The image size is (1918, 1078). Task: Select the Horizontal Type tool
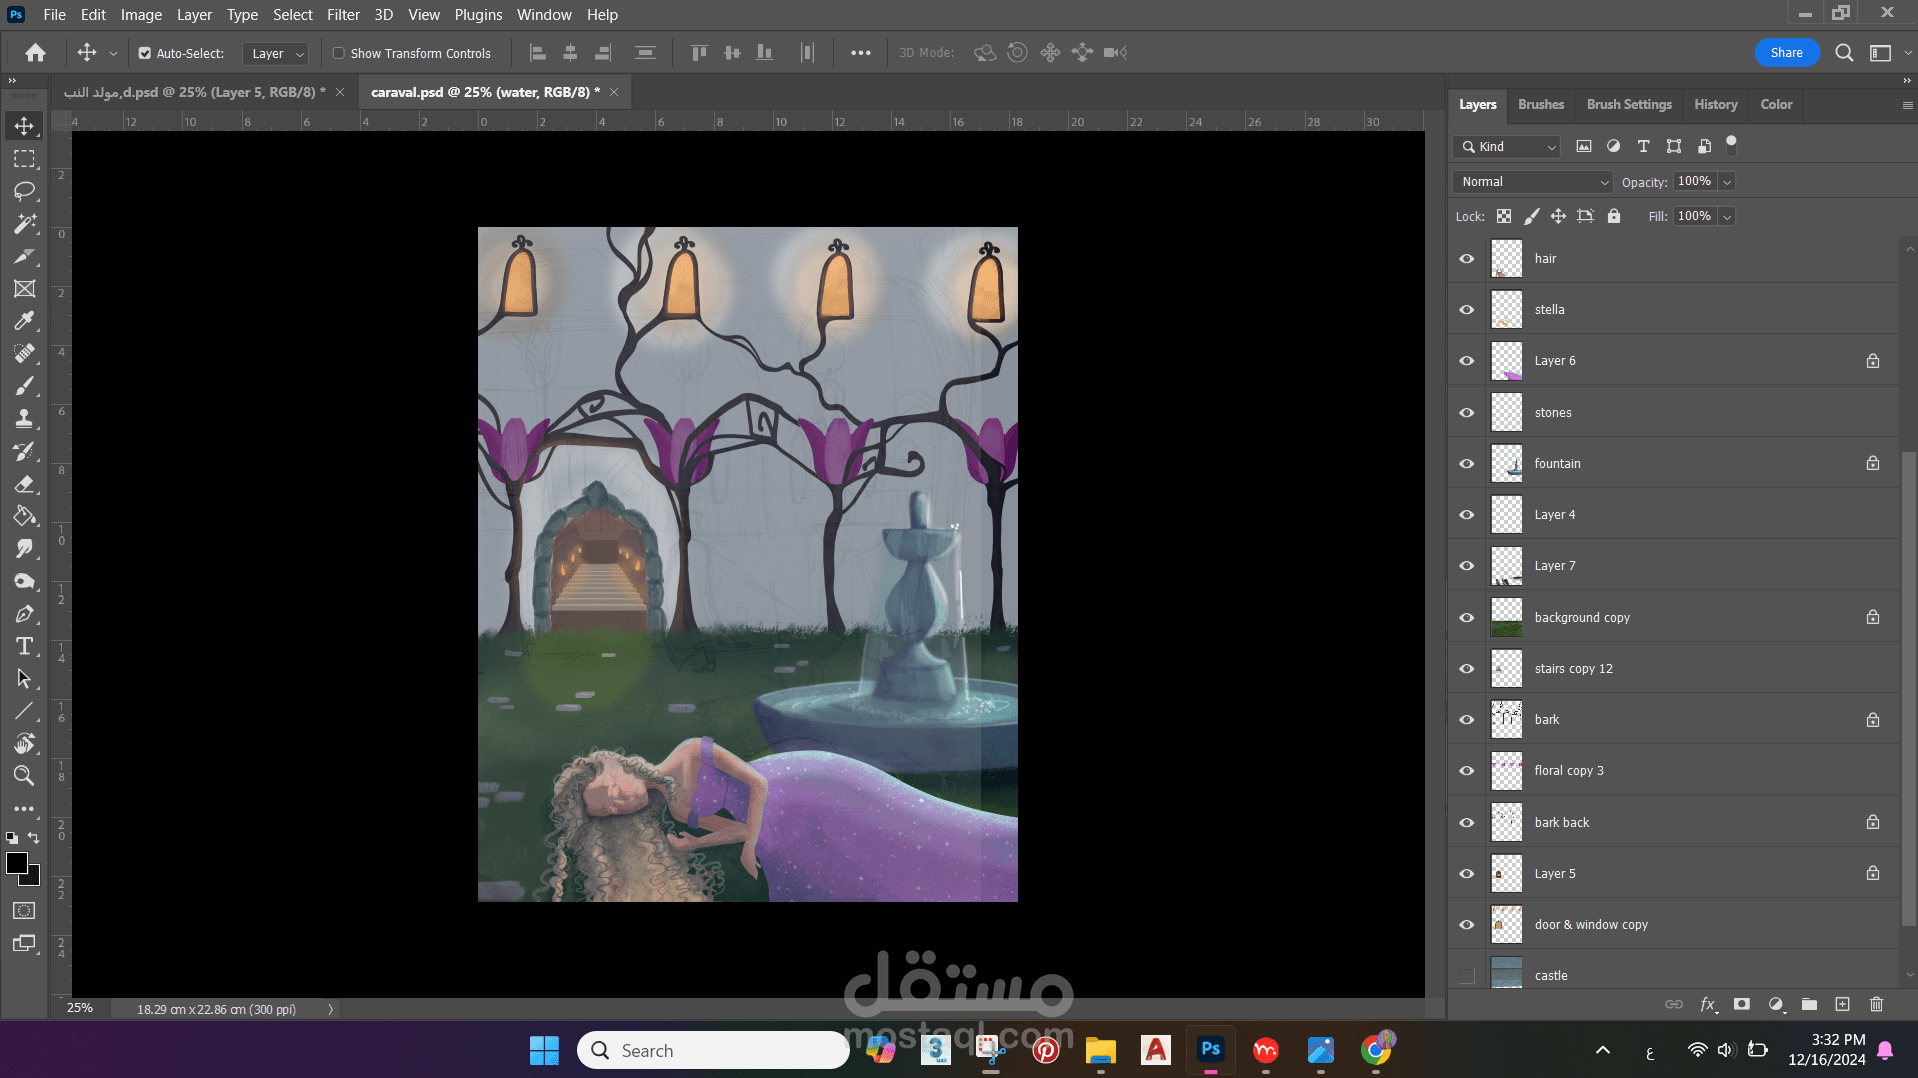pyautogui.click(x=24, y=646)
